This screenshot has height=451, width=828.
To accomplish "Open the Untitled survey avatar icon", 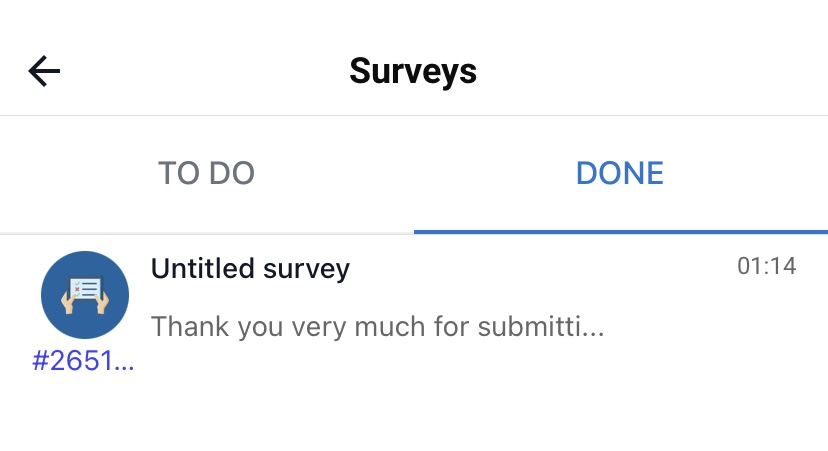I will coord(84,294).
